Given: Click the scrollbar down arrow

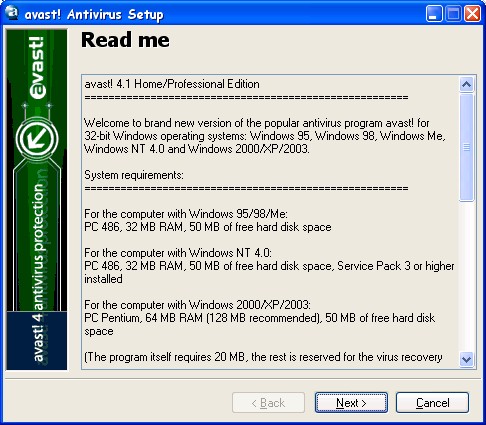Looking at the screenshot, I should 467,360.
